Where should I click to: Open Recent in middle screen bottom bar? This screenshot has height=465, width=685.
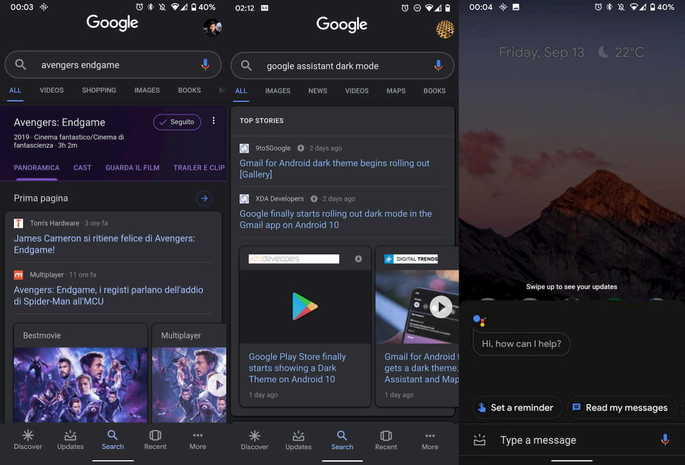pyautogui.click(x=386, y=440)
